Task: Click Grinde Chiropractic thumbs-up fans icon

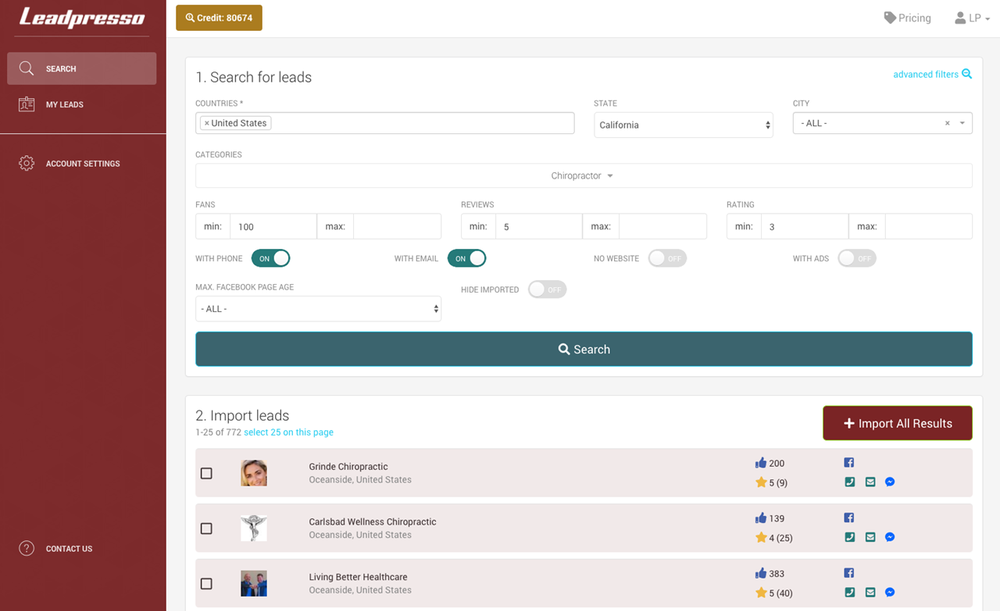Action: coord(761,462)
